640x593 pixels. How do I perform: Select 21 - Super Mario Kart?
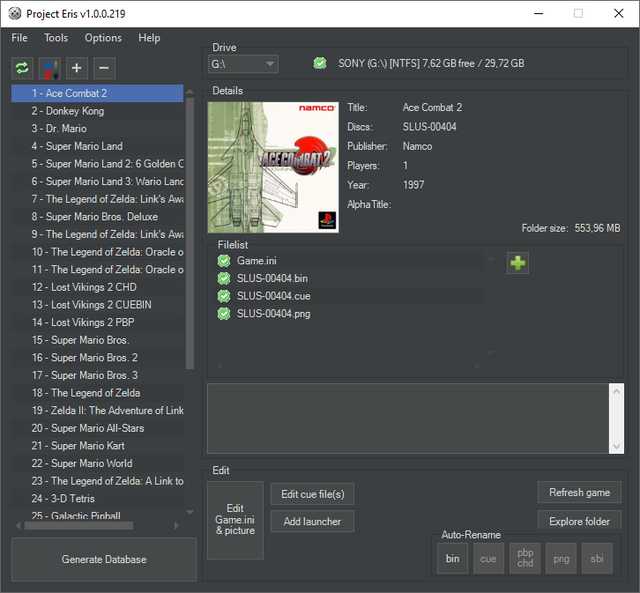click(98, 446)
